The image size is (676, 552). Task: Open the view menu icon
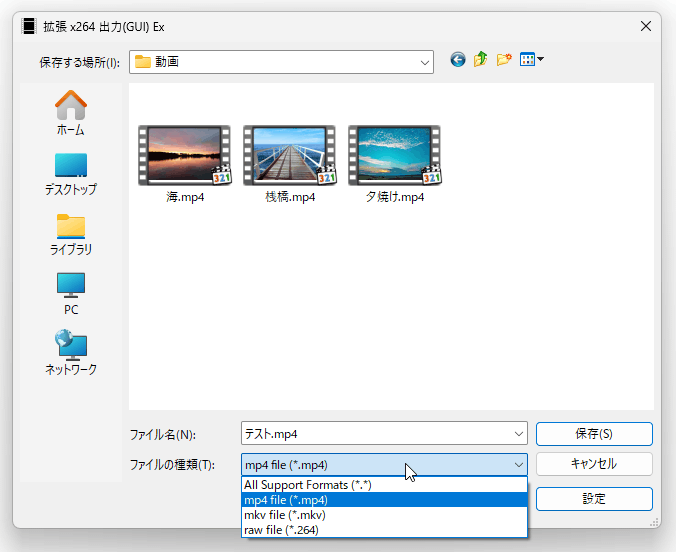pos(531,60)
